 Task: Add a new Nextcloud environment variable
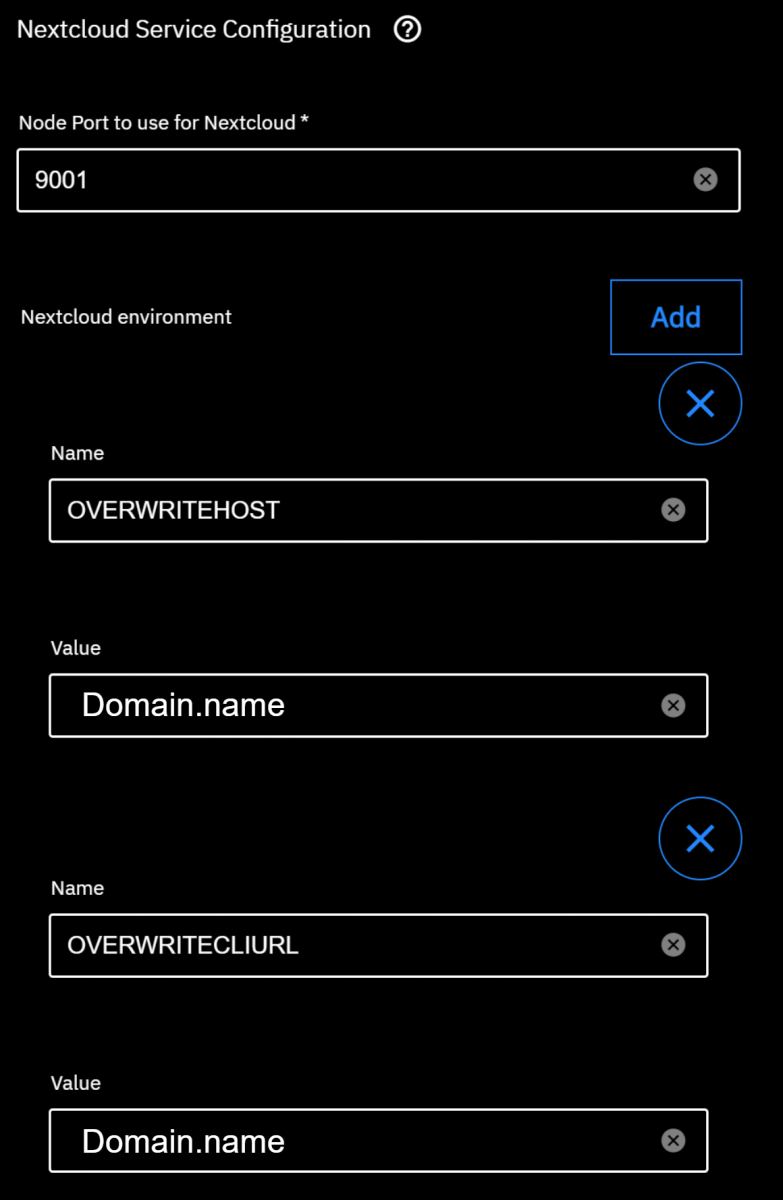point(676,317)
